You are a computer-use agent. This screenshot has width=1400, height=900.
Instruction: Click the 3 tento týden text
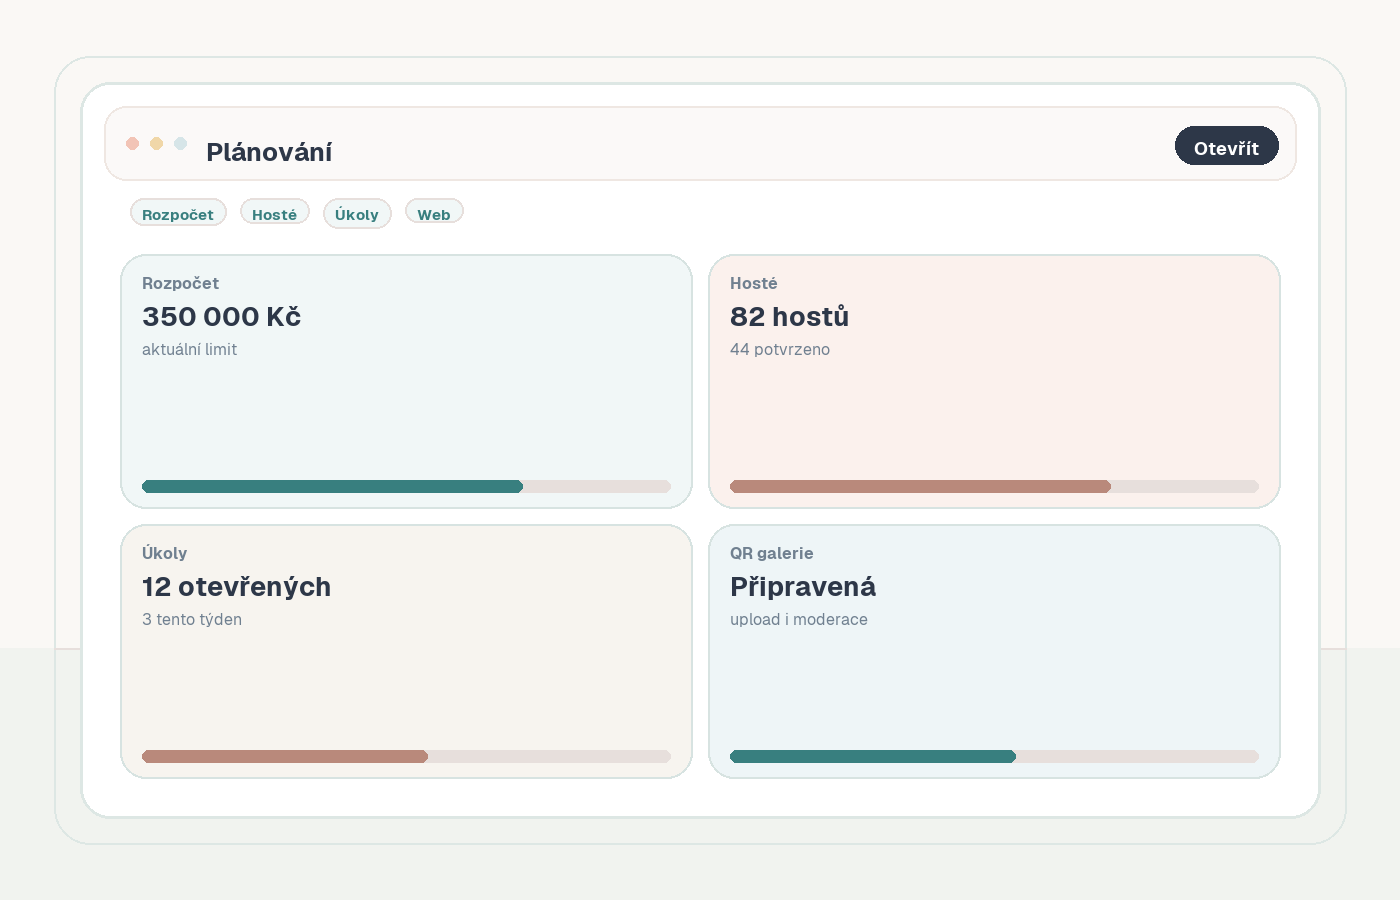[x=192, y=619]
